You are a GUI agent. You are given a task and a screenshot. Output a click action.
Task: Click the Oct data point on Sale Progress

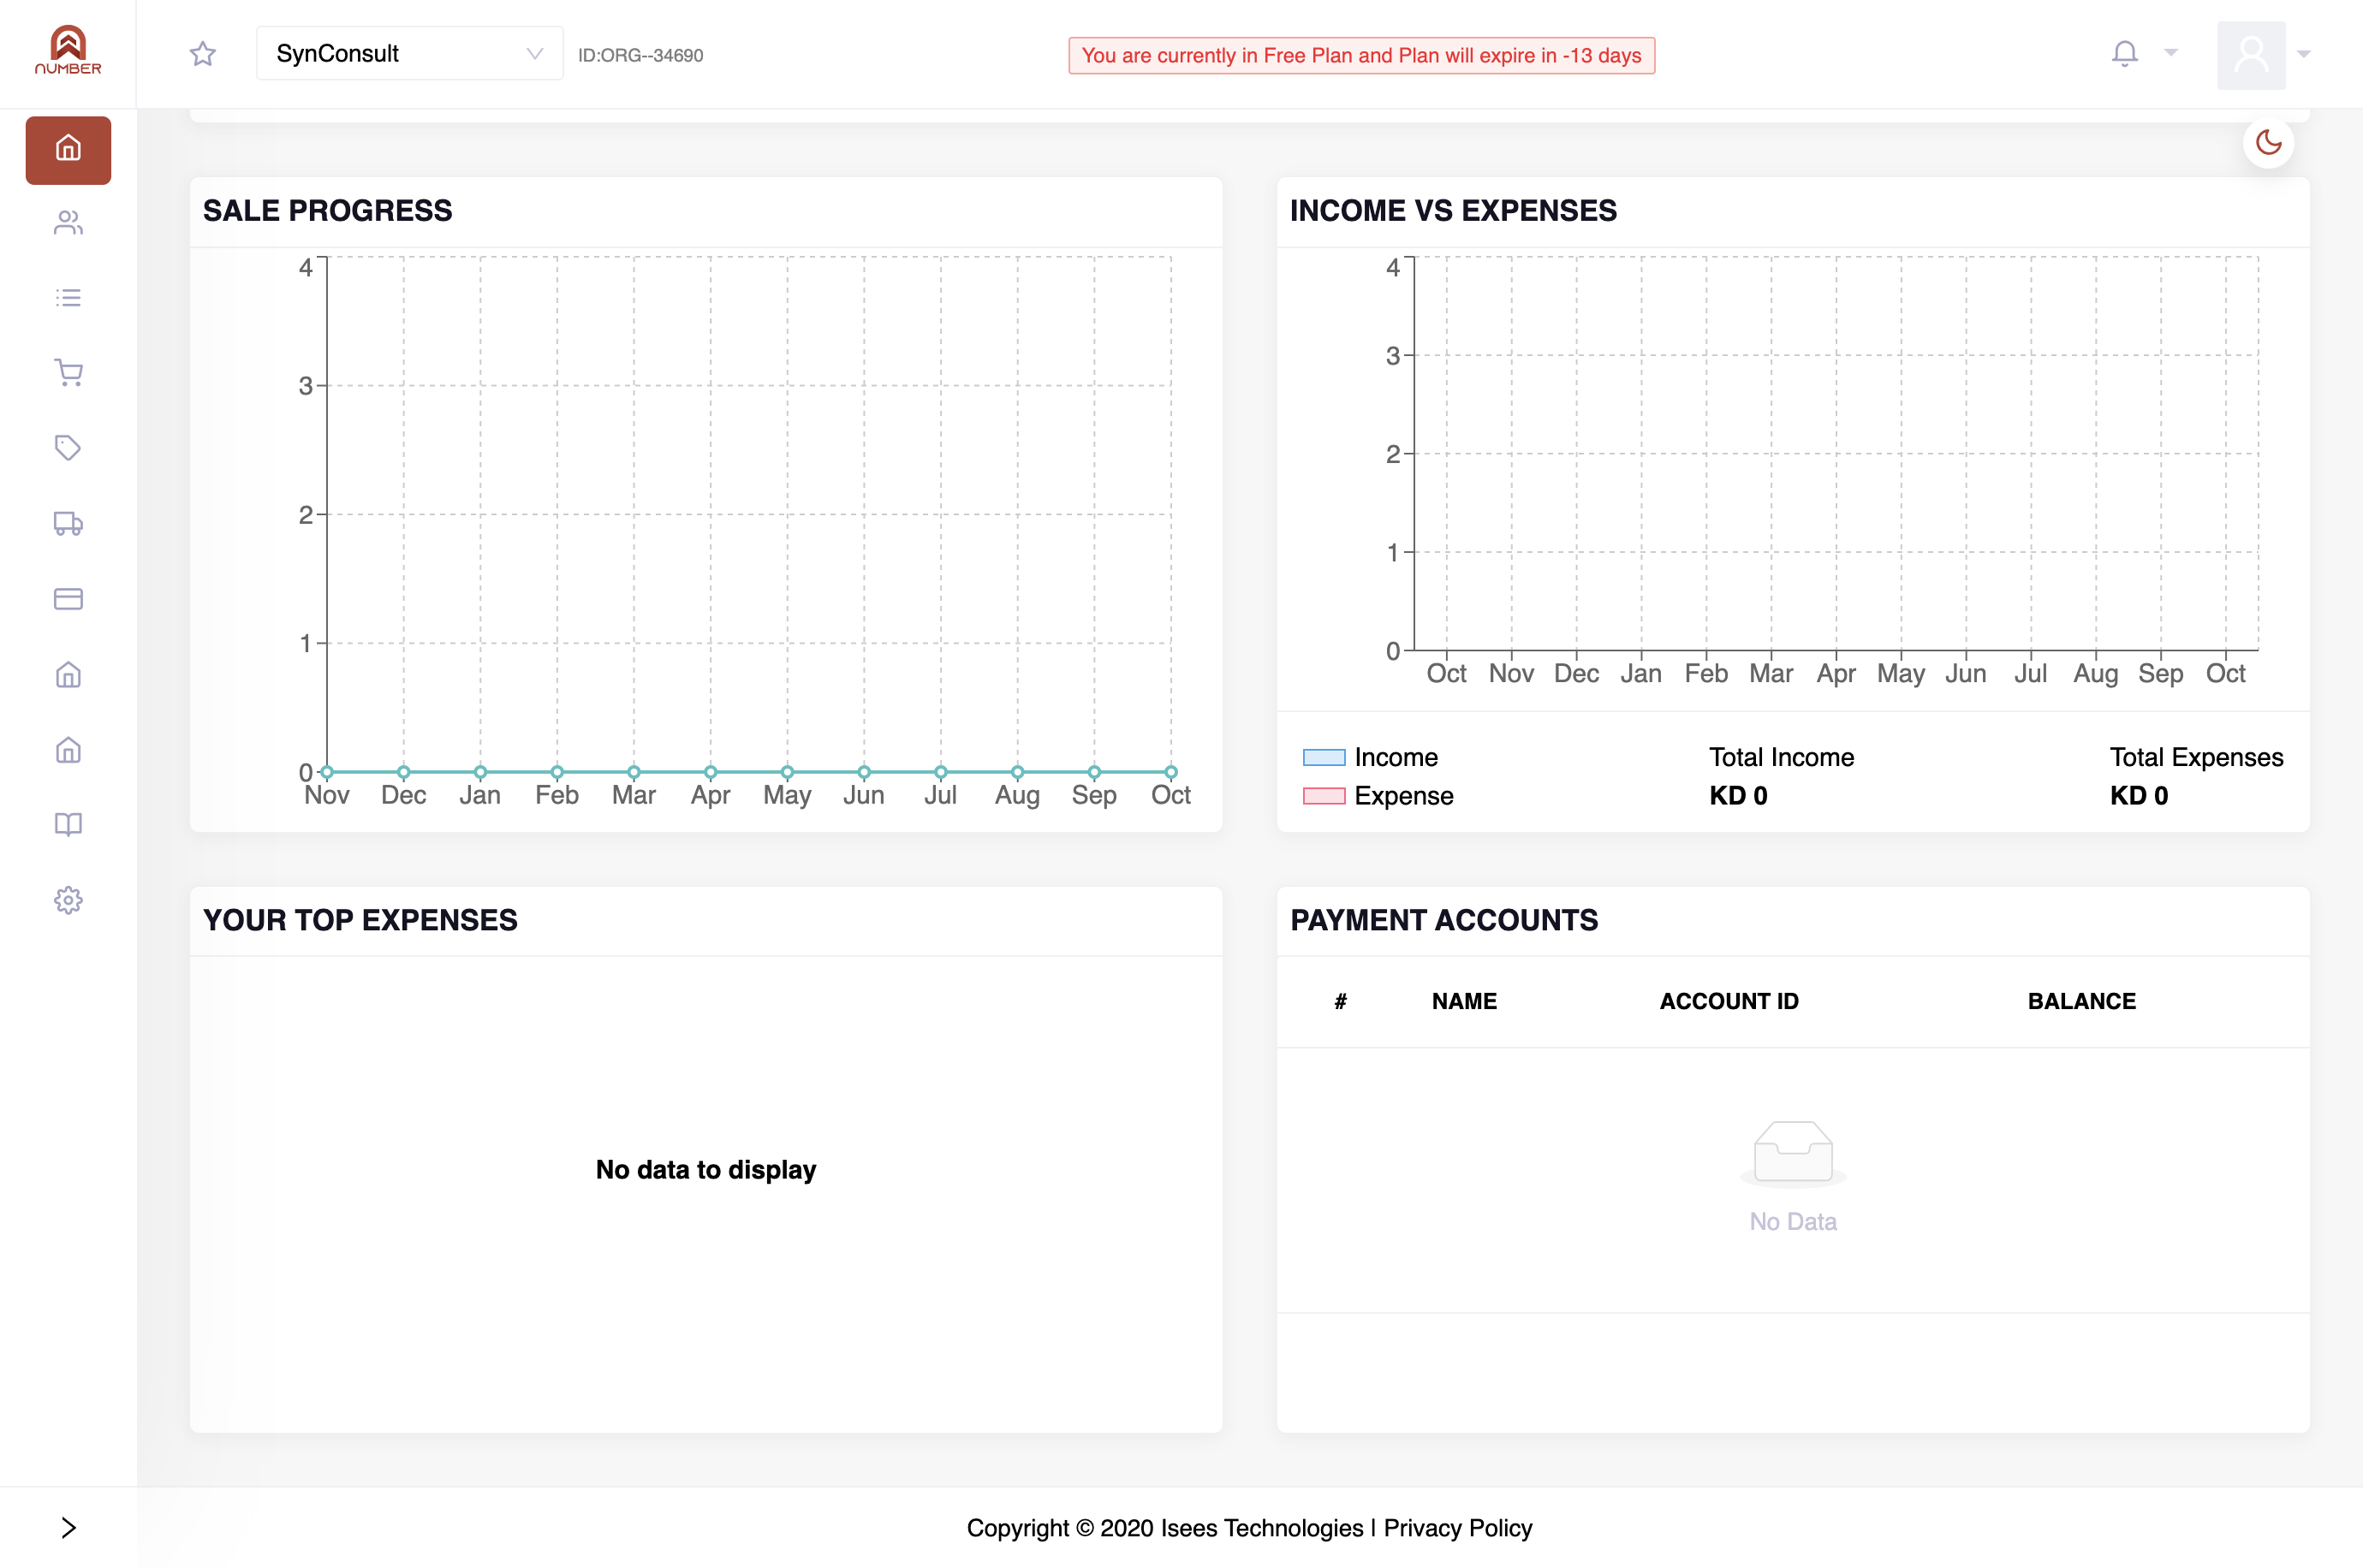[x=1171, y=772]
